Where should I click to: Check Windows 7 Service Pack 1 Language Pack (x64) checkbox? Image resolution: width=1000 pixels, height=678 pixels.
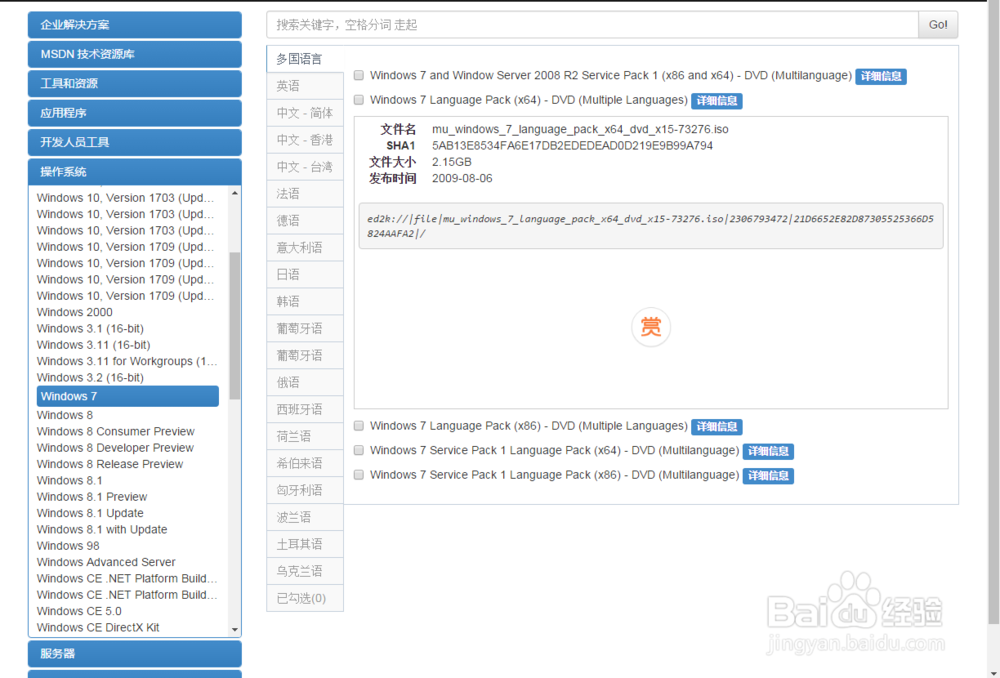tap(359, 450)
